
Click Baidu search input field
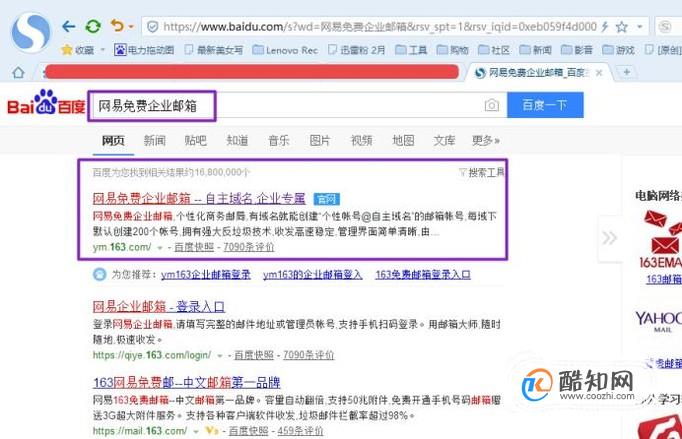click(297, 105)
